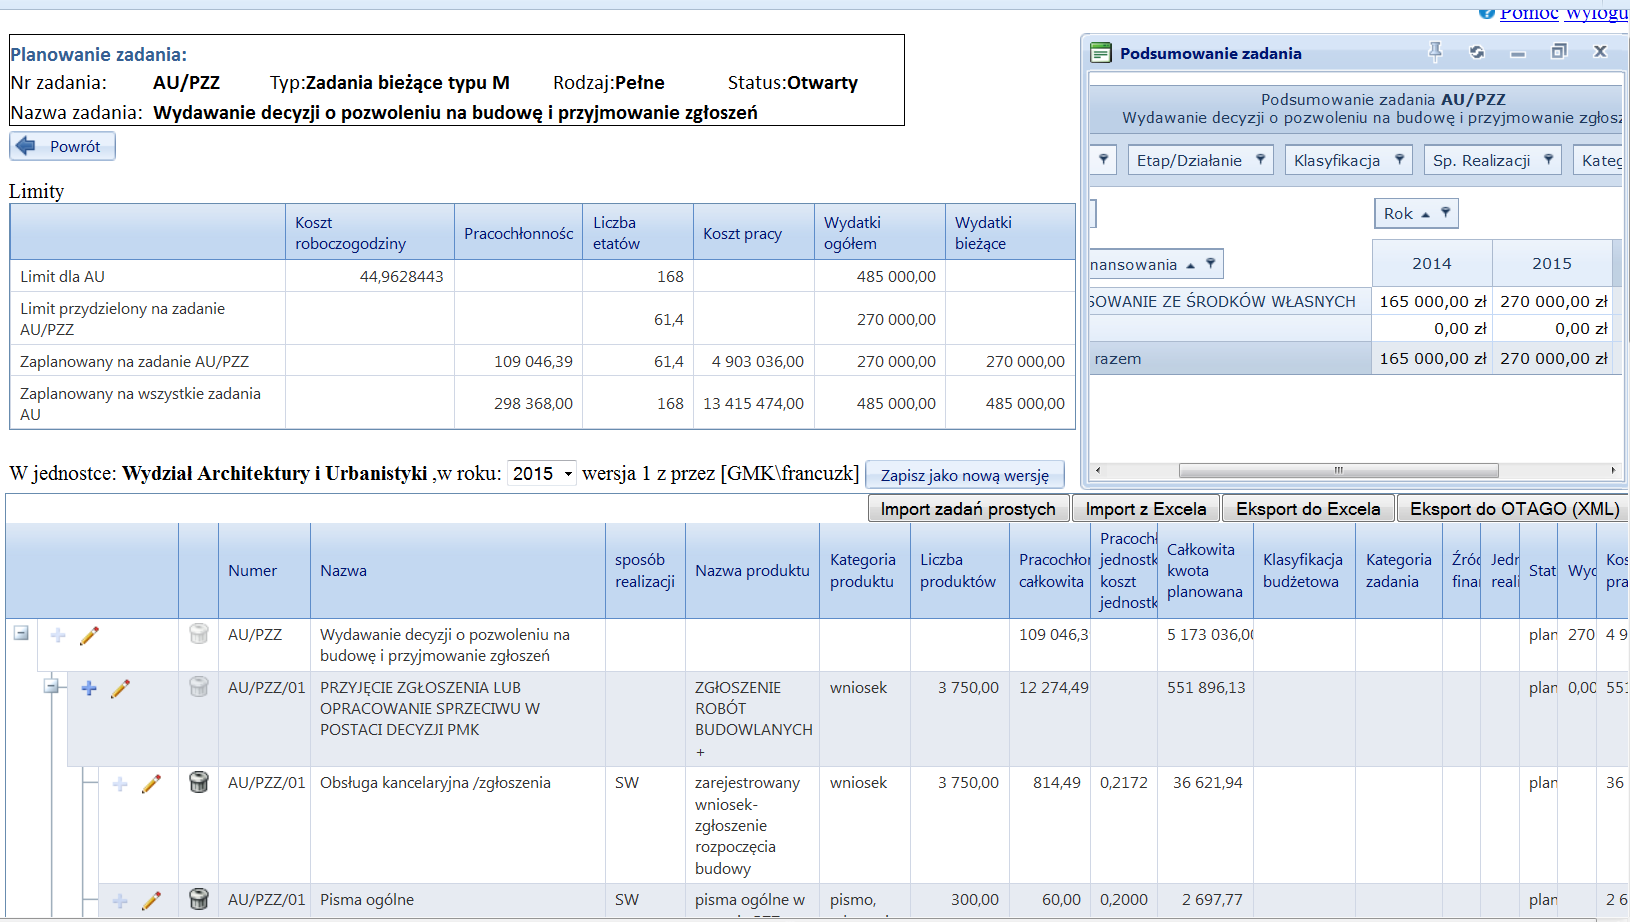The height and width of the screenshot is (922, 1630).
Task: Open filter funnel on Rok field
Action: [x=1445, y=212]
